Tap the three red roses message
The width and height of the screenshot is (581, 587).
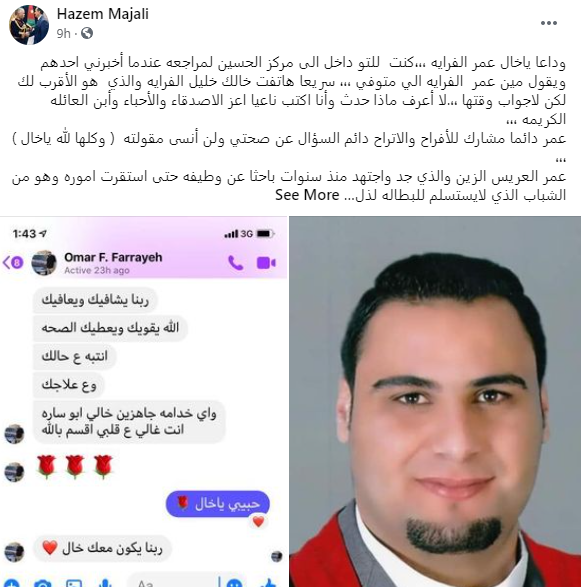click(75, 467)
